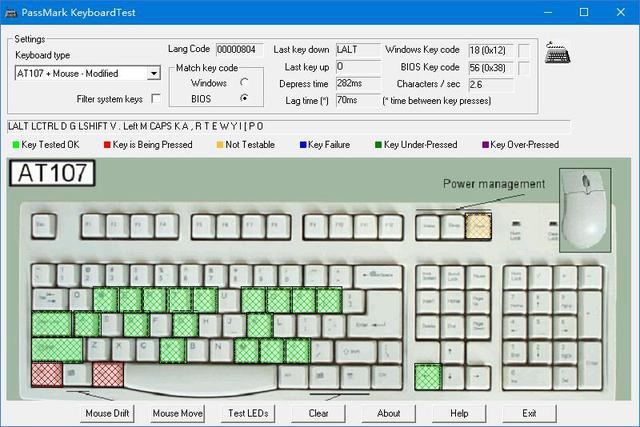Click the Characters / sec field showing 2.6

point(491,85)
